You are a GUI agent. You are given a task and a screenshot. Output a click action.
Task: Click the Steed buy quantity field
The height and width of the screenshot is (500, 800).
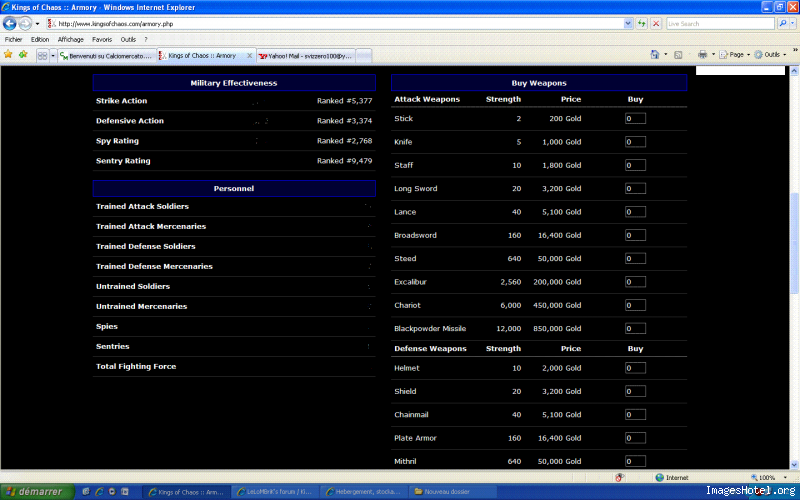click(x=635, y=258)
